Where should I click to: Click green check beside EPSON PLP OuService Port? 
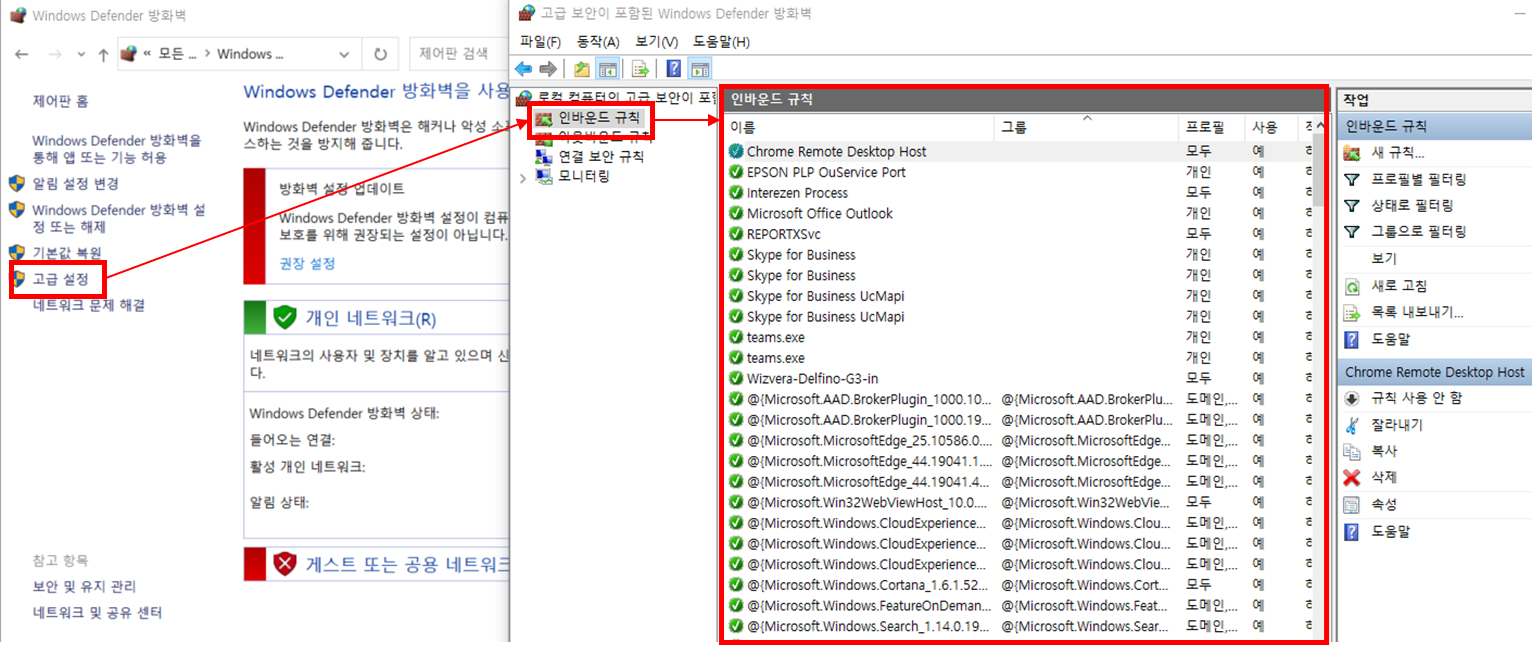[x=737, y=172]
